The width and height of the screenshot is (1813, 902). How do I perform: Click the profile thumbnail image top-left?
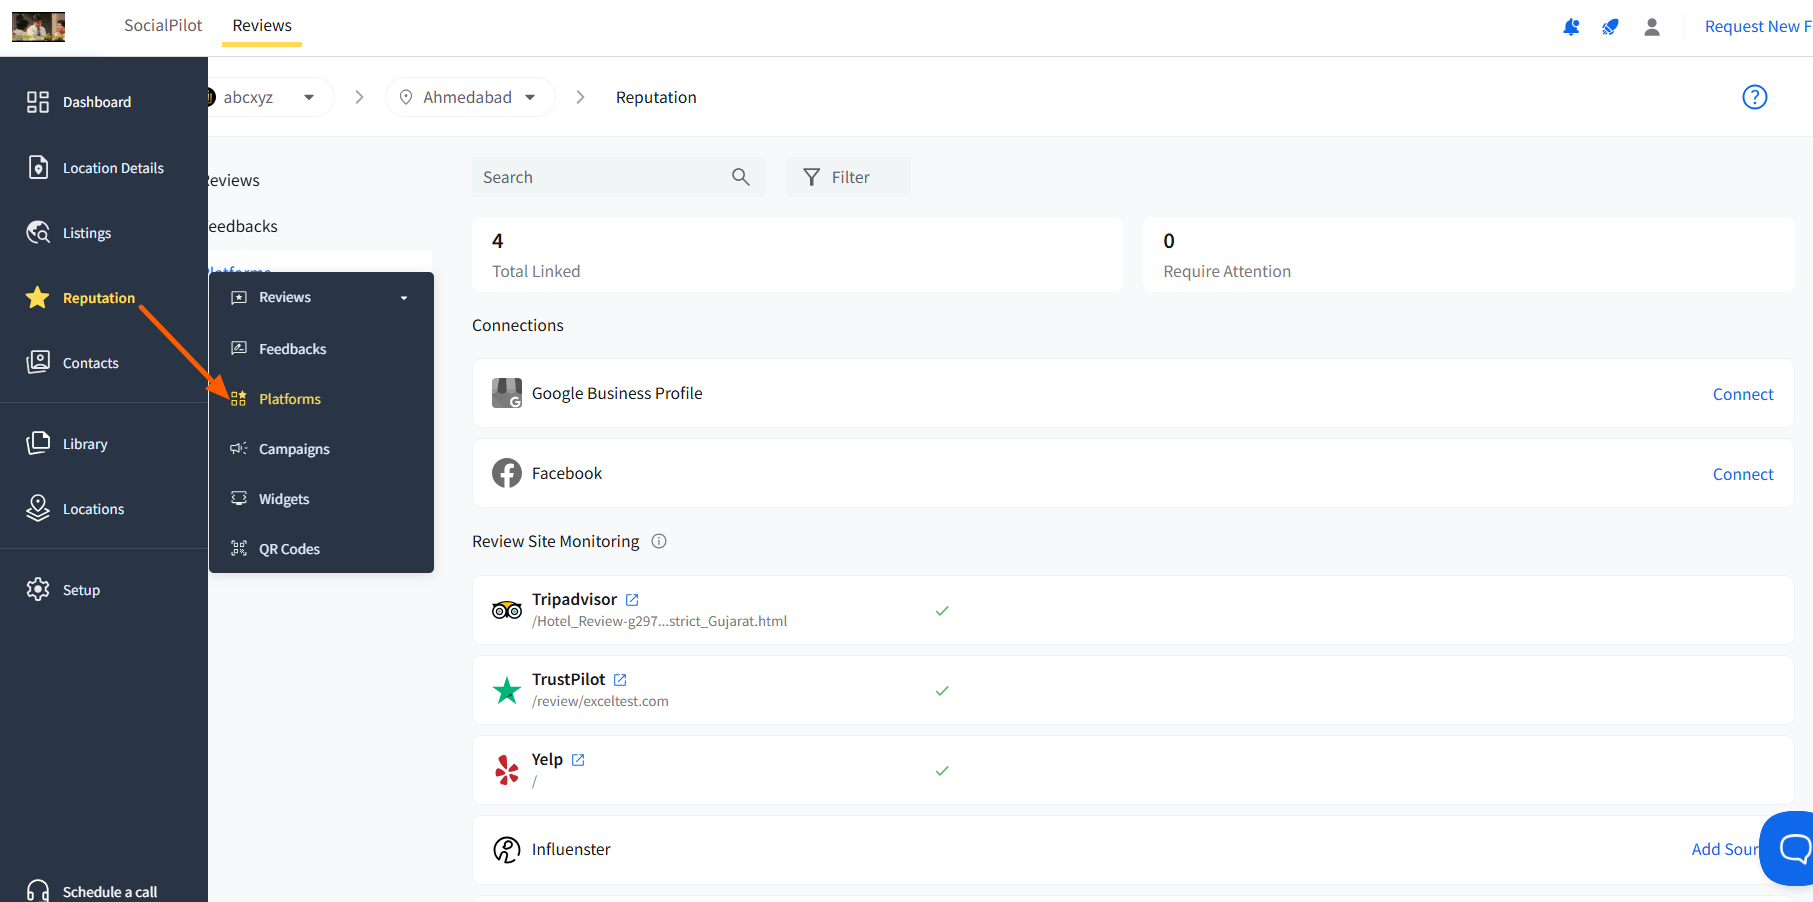pos(39,27)
